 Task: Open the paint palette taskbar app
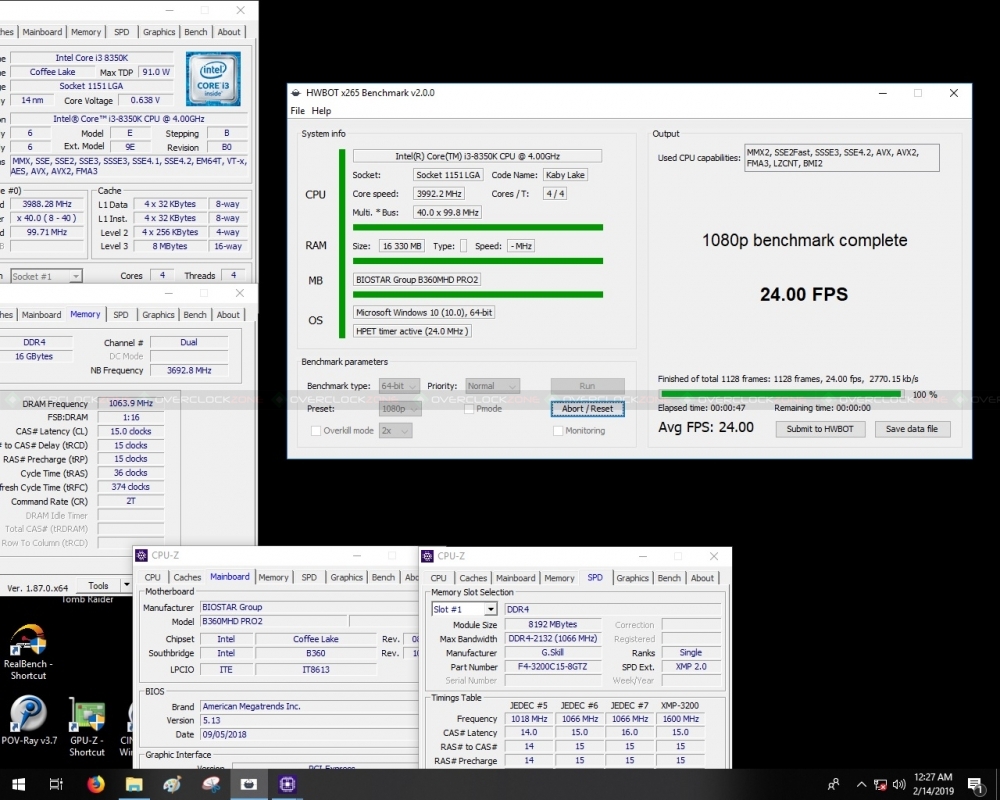point(172,784)
